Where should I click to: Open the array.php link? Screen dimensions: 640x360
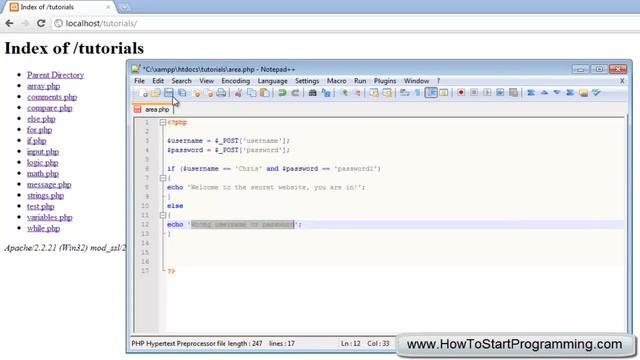point(43,86)
